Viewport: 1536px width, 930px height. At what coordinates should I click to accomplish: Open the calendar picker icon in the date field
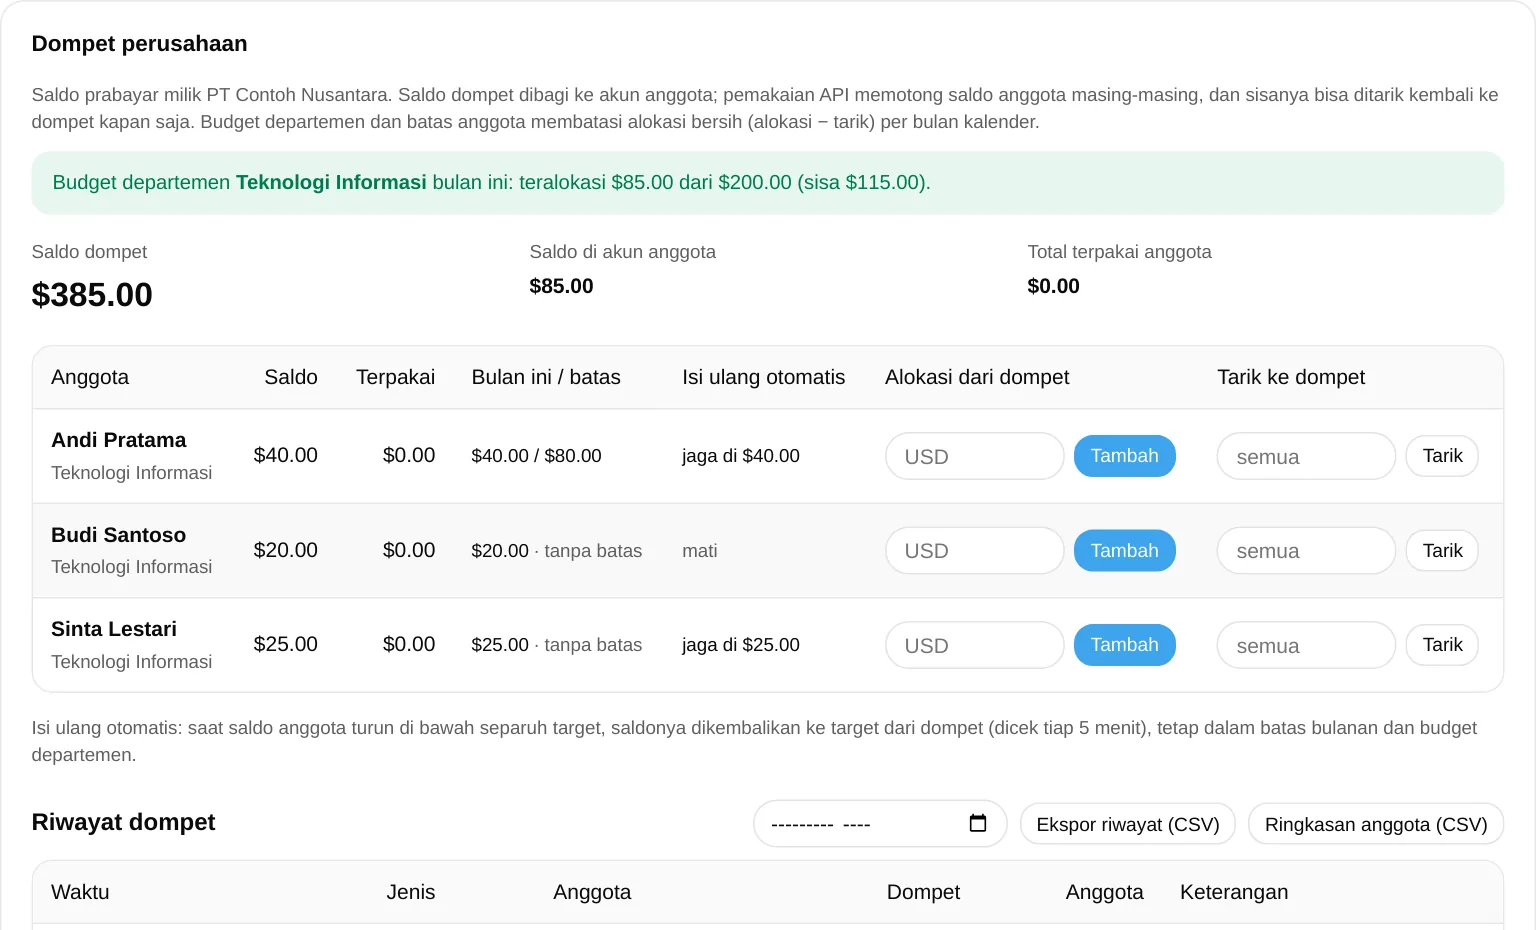(978, 823)
